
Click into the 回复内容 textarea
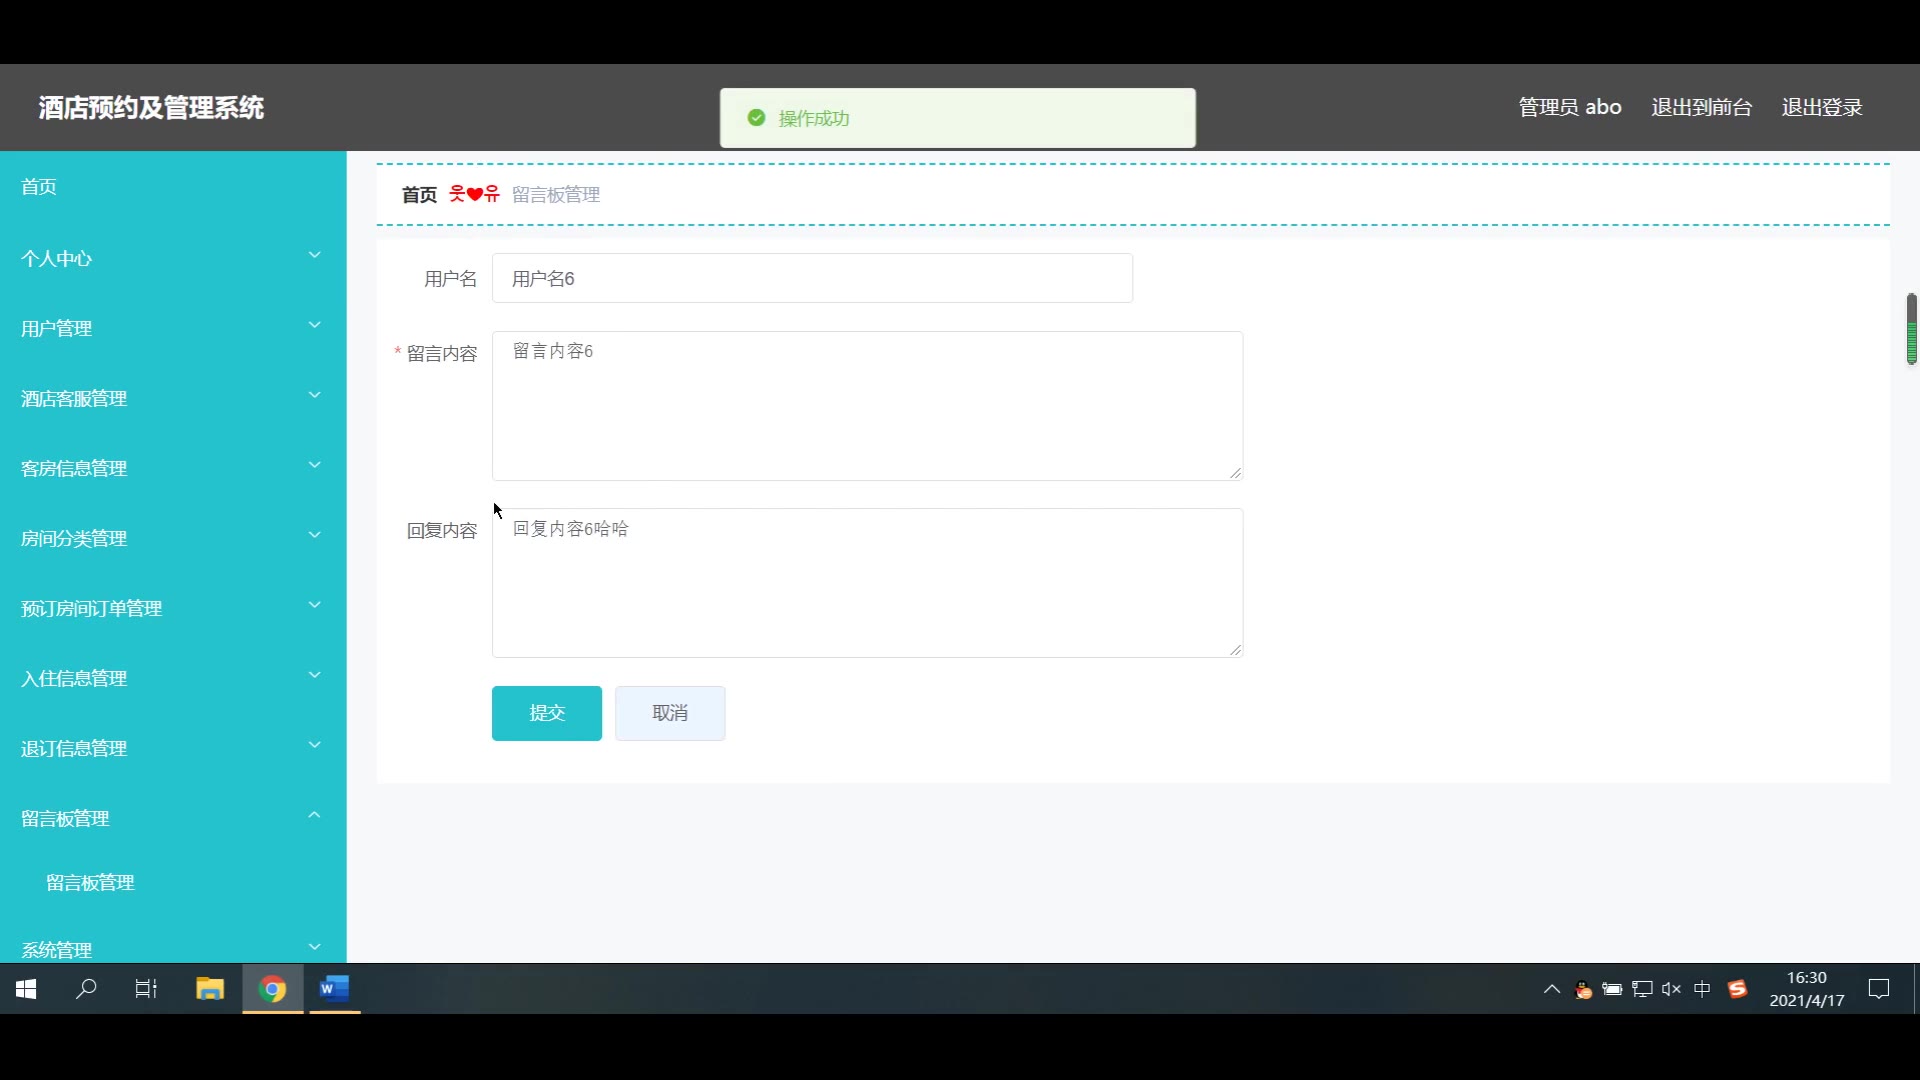[867, 583]
